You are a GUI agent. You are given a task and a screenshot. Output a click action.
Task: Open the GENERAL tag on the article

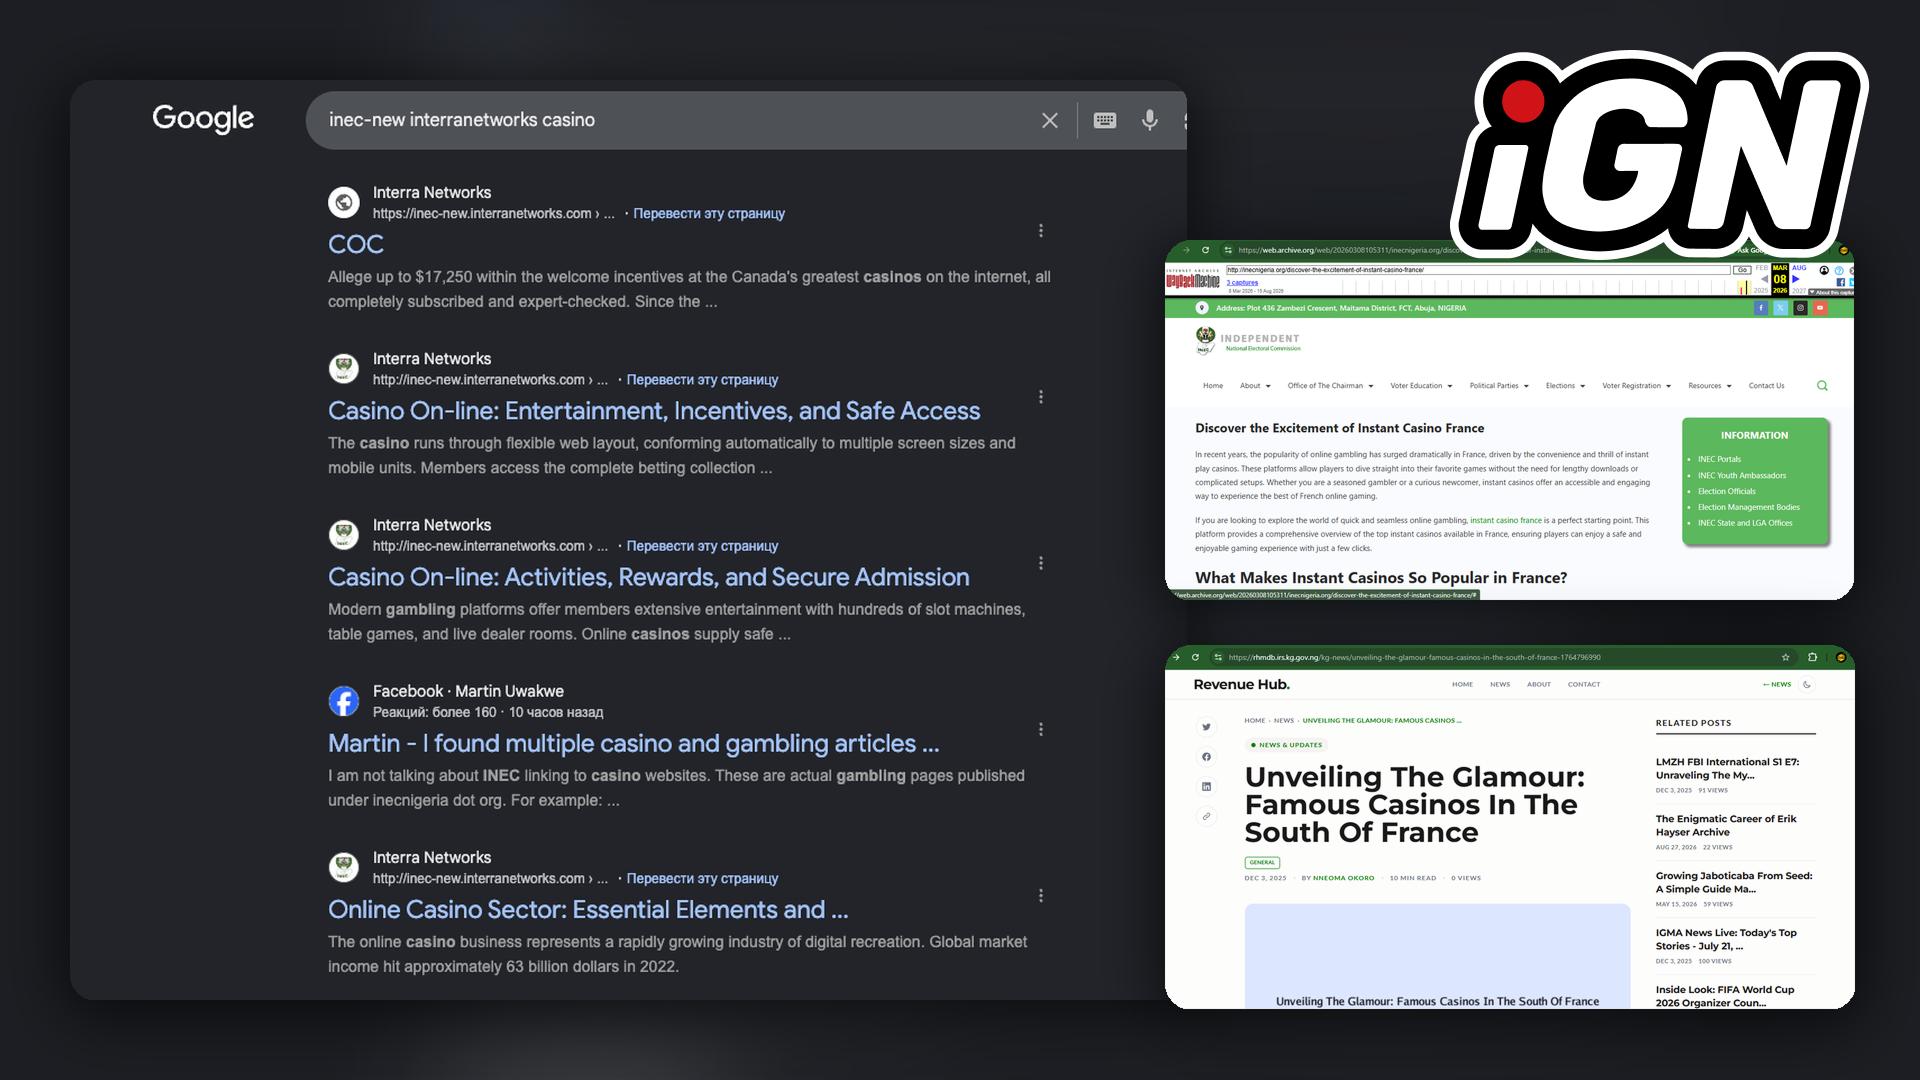point(1262,862)
